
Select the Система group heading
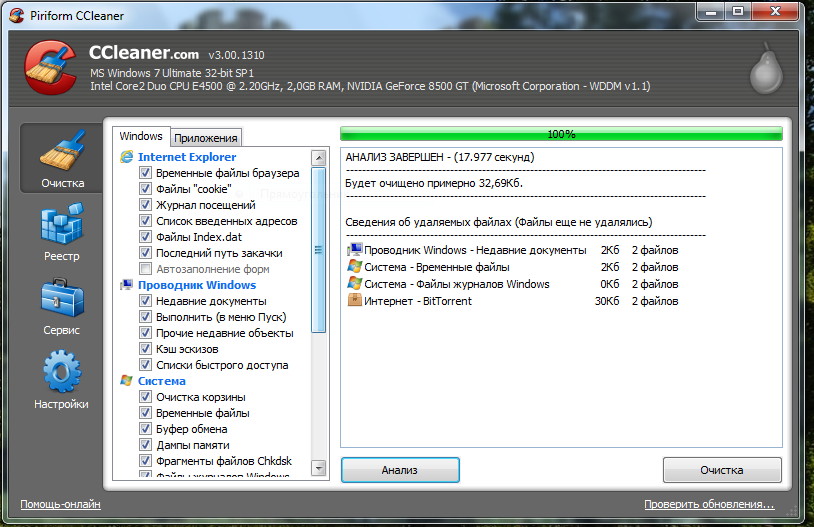[161, 381]
